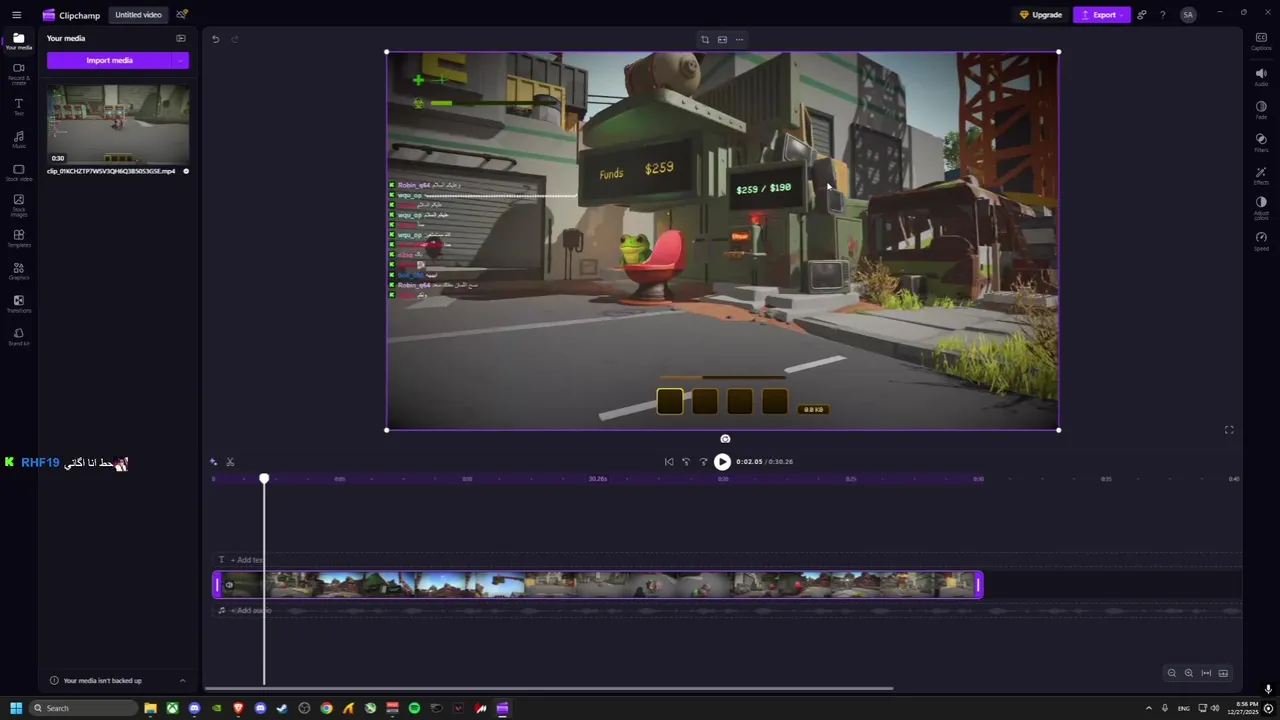Click the taskbar Search box
Image resolution: width=1280 pixels, height=720 pixels.
[84, 708]
